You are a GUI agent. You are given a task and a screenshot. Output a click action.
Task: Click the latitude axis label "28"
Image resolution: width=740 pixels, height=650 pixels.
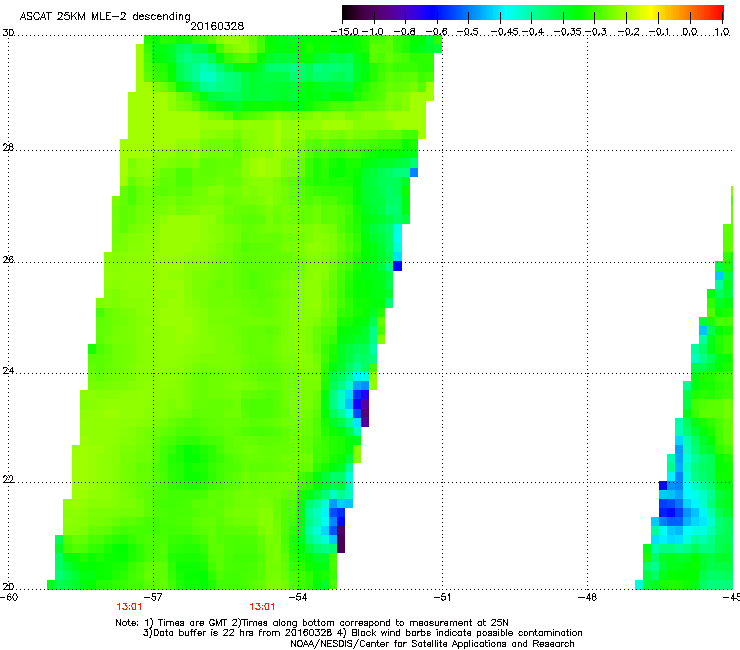coord(8,148)
